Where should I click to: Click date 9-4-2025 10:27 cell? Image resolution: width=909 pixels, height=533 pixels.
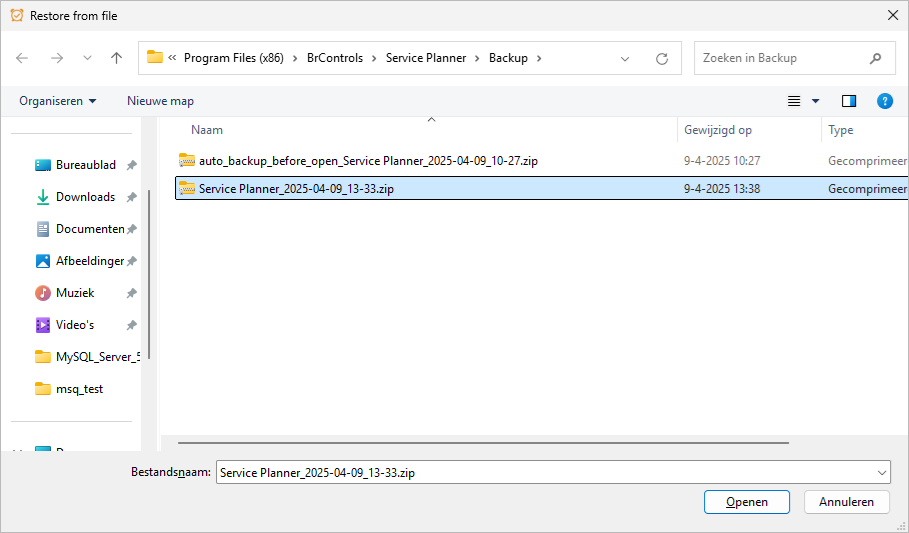pos(722,161)
